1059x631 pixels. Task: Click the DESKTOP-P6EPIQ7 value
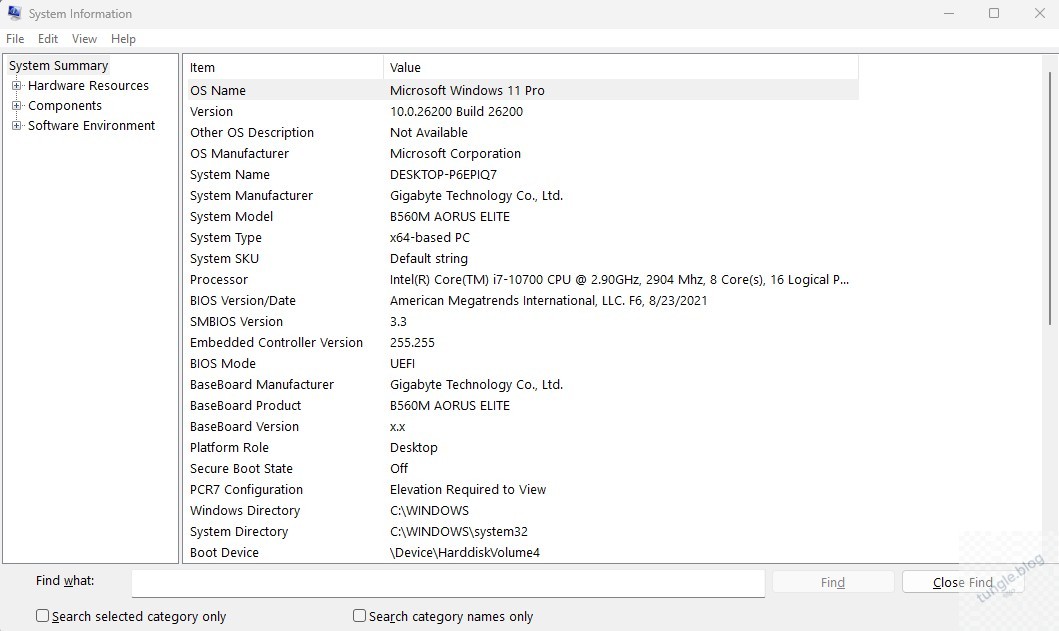tap(443, 174)
